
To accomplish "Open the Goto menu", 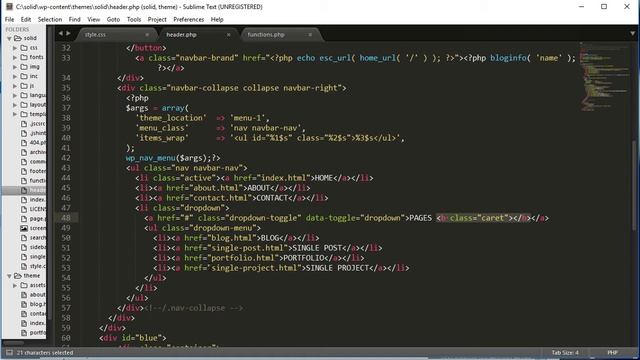I will pyautogui.click(x=113, y=19).
